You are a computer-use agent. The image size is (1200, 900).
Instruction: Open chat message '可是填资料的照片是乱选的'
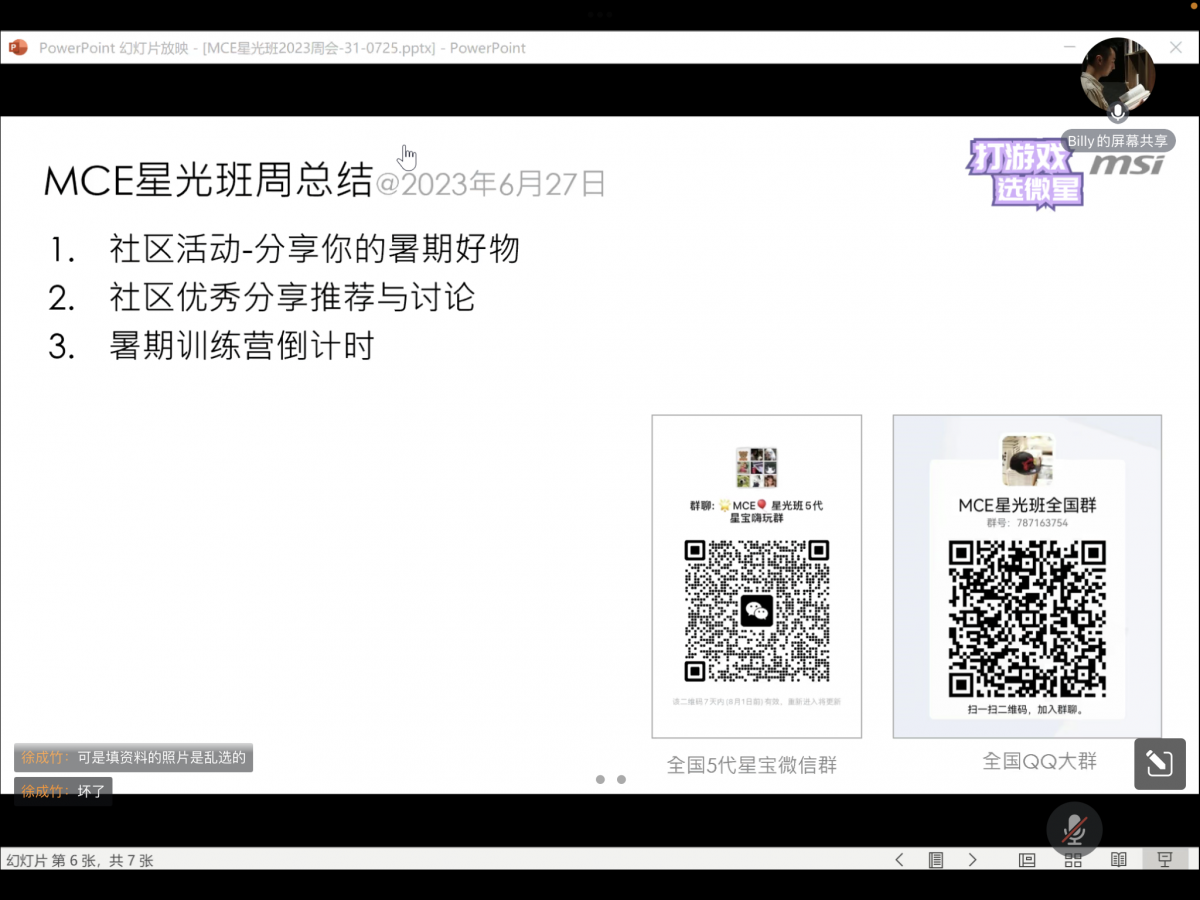(x=133, y=758)
